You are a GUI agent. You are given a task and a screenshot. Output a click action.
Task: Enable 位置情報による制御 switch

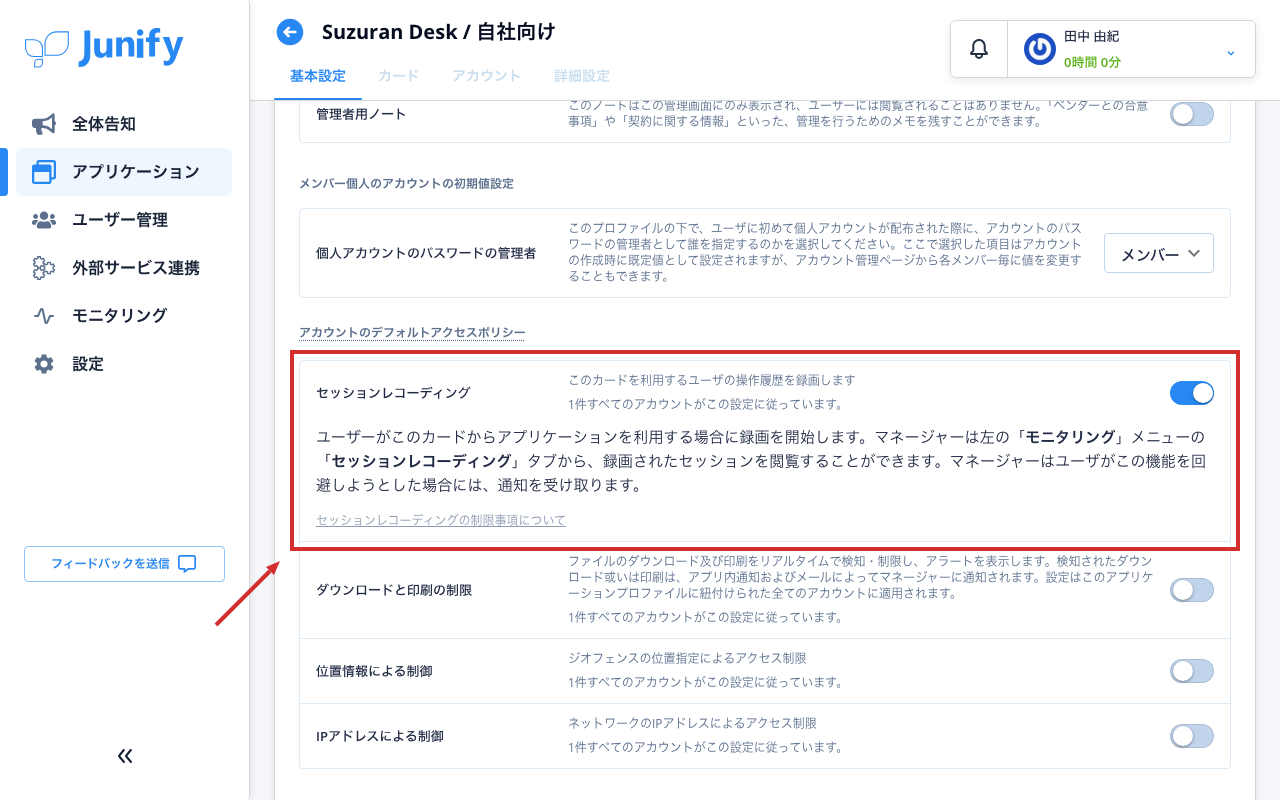click(1192, 671)
